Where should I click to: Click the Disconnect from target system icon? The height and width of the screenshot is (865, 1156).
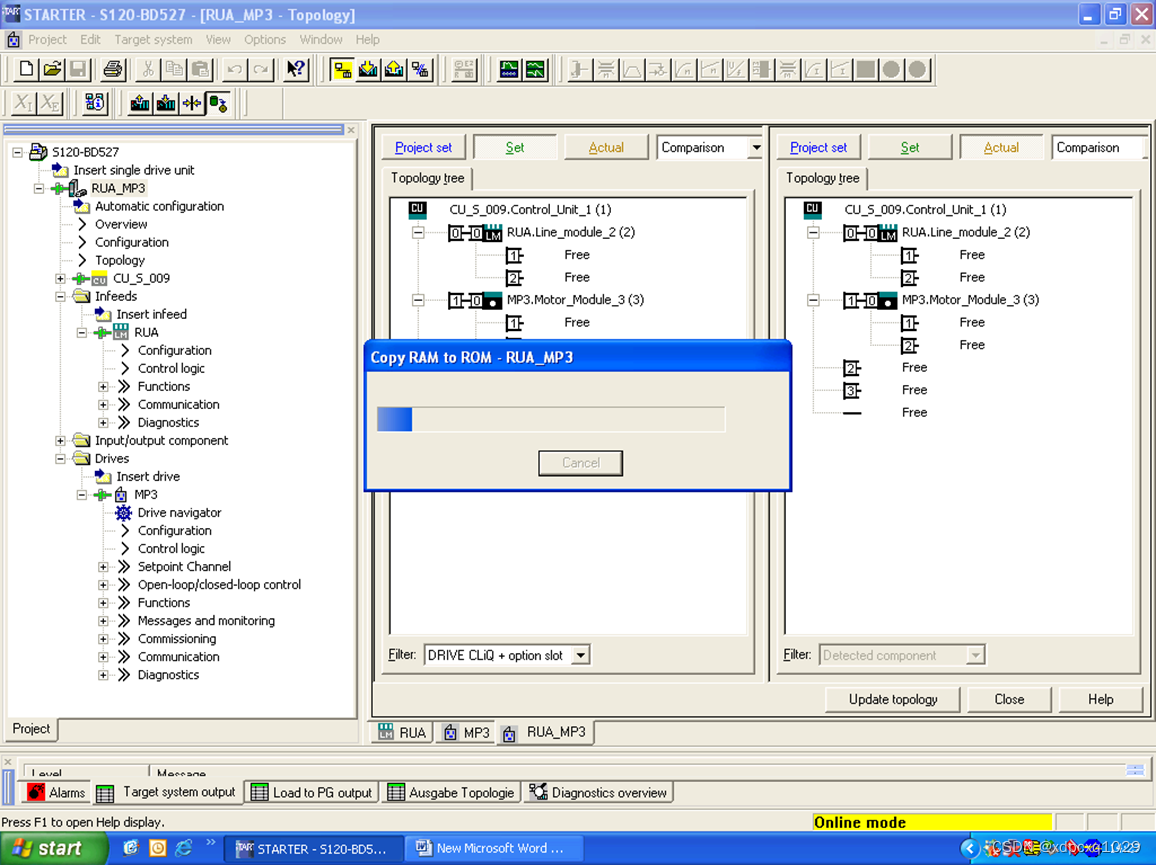(420, 69)
